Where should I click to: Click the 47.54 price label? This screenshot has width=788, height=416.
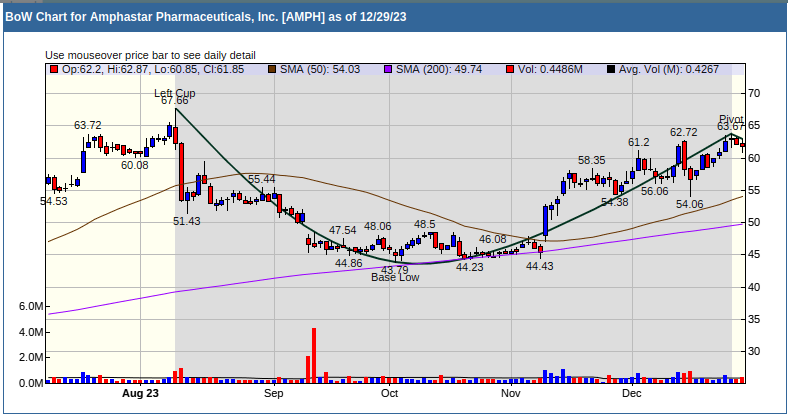click(343, 230)
